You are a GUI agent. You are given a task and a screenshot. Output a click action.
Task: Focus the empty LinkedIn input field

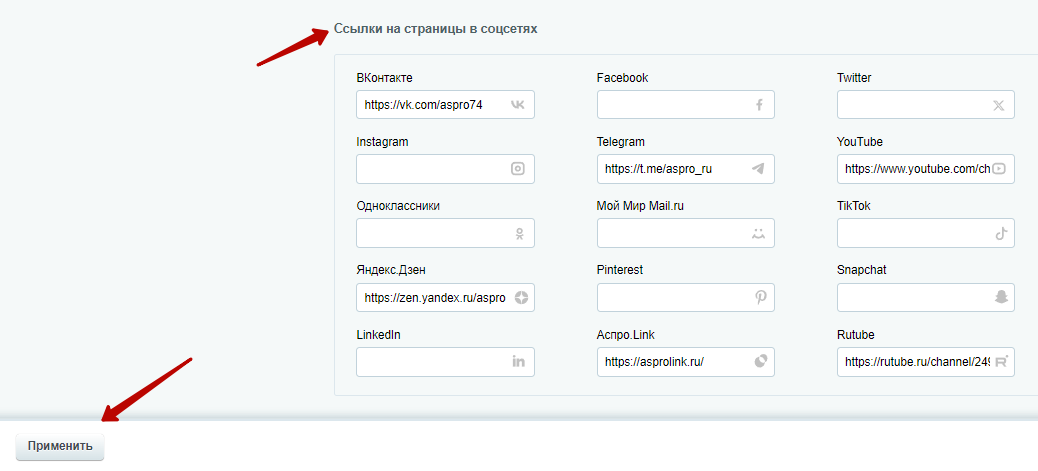point(445,362)
